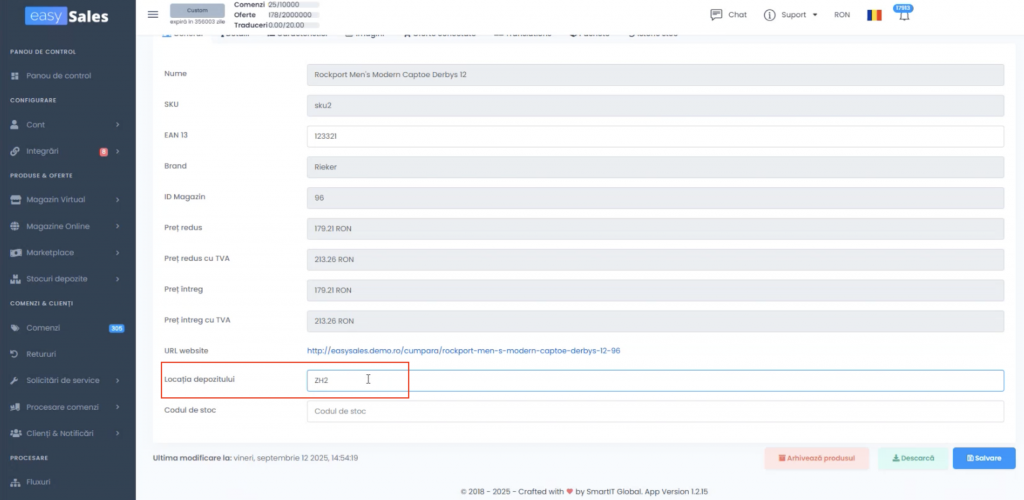The width and height of the screenshot is (1024, 500).
Task: Click the Arhivează produsul button
Action: tap(816, 458)
